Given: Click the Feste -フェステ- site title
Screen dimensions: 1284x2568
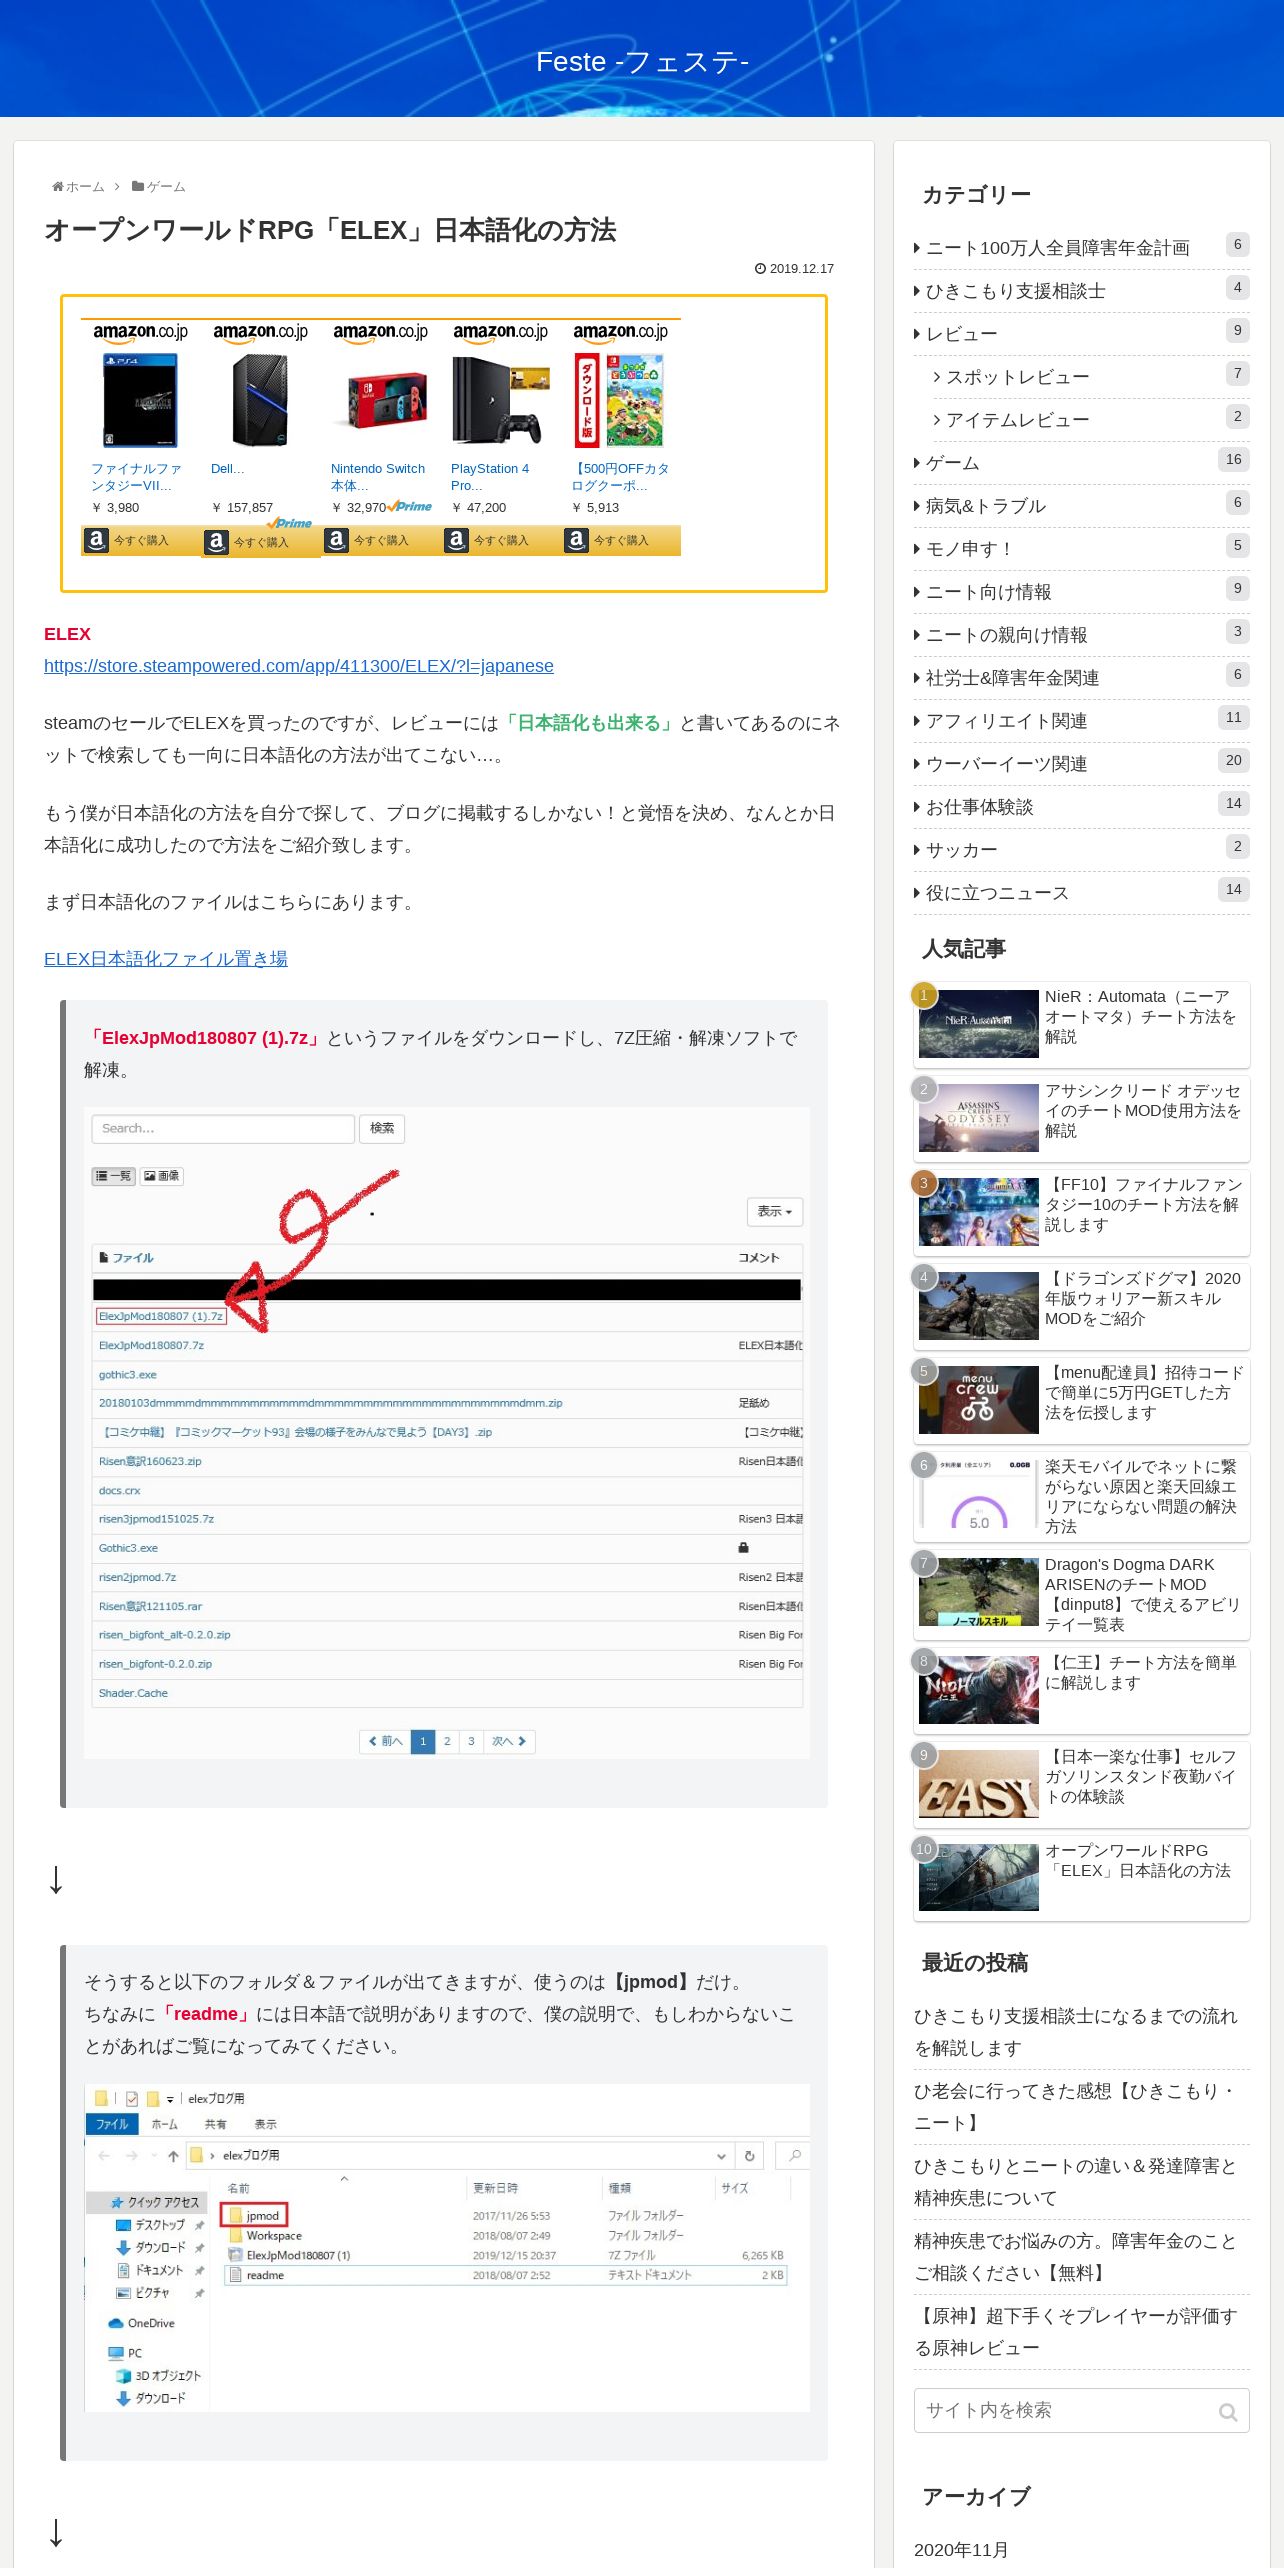Looking at the screenshot, I should pos(642,62).
